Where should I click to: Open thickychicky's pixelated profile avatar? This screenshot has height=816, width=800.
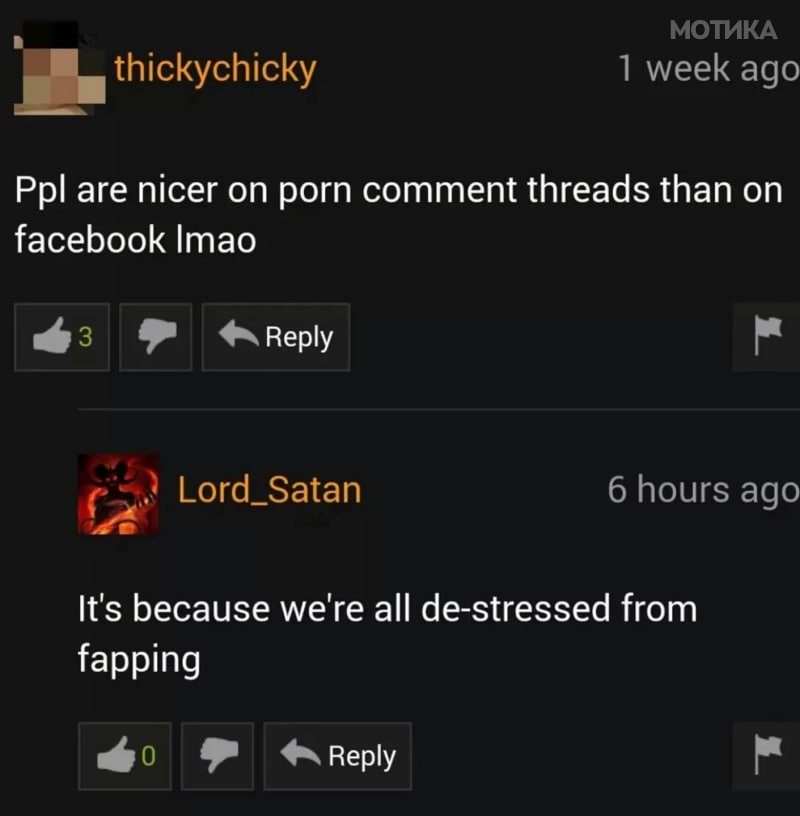point(59,68)
